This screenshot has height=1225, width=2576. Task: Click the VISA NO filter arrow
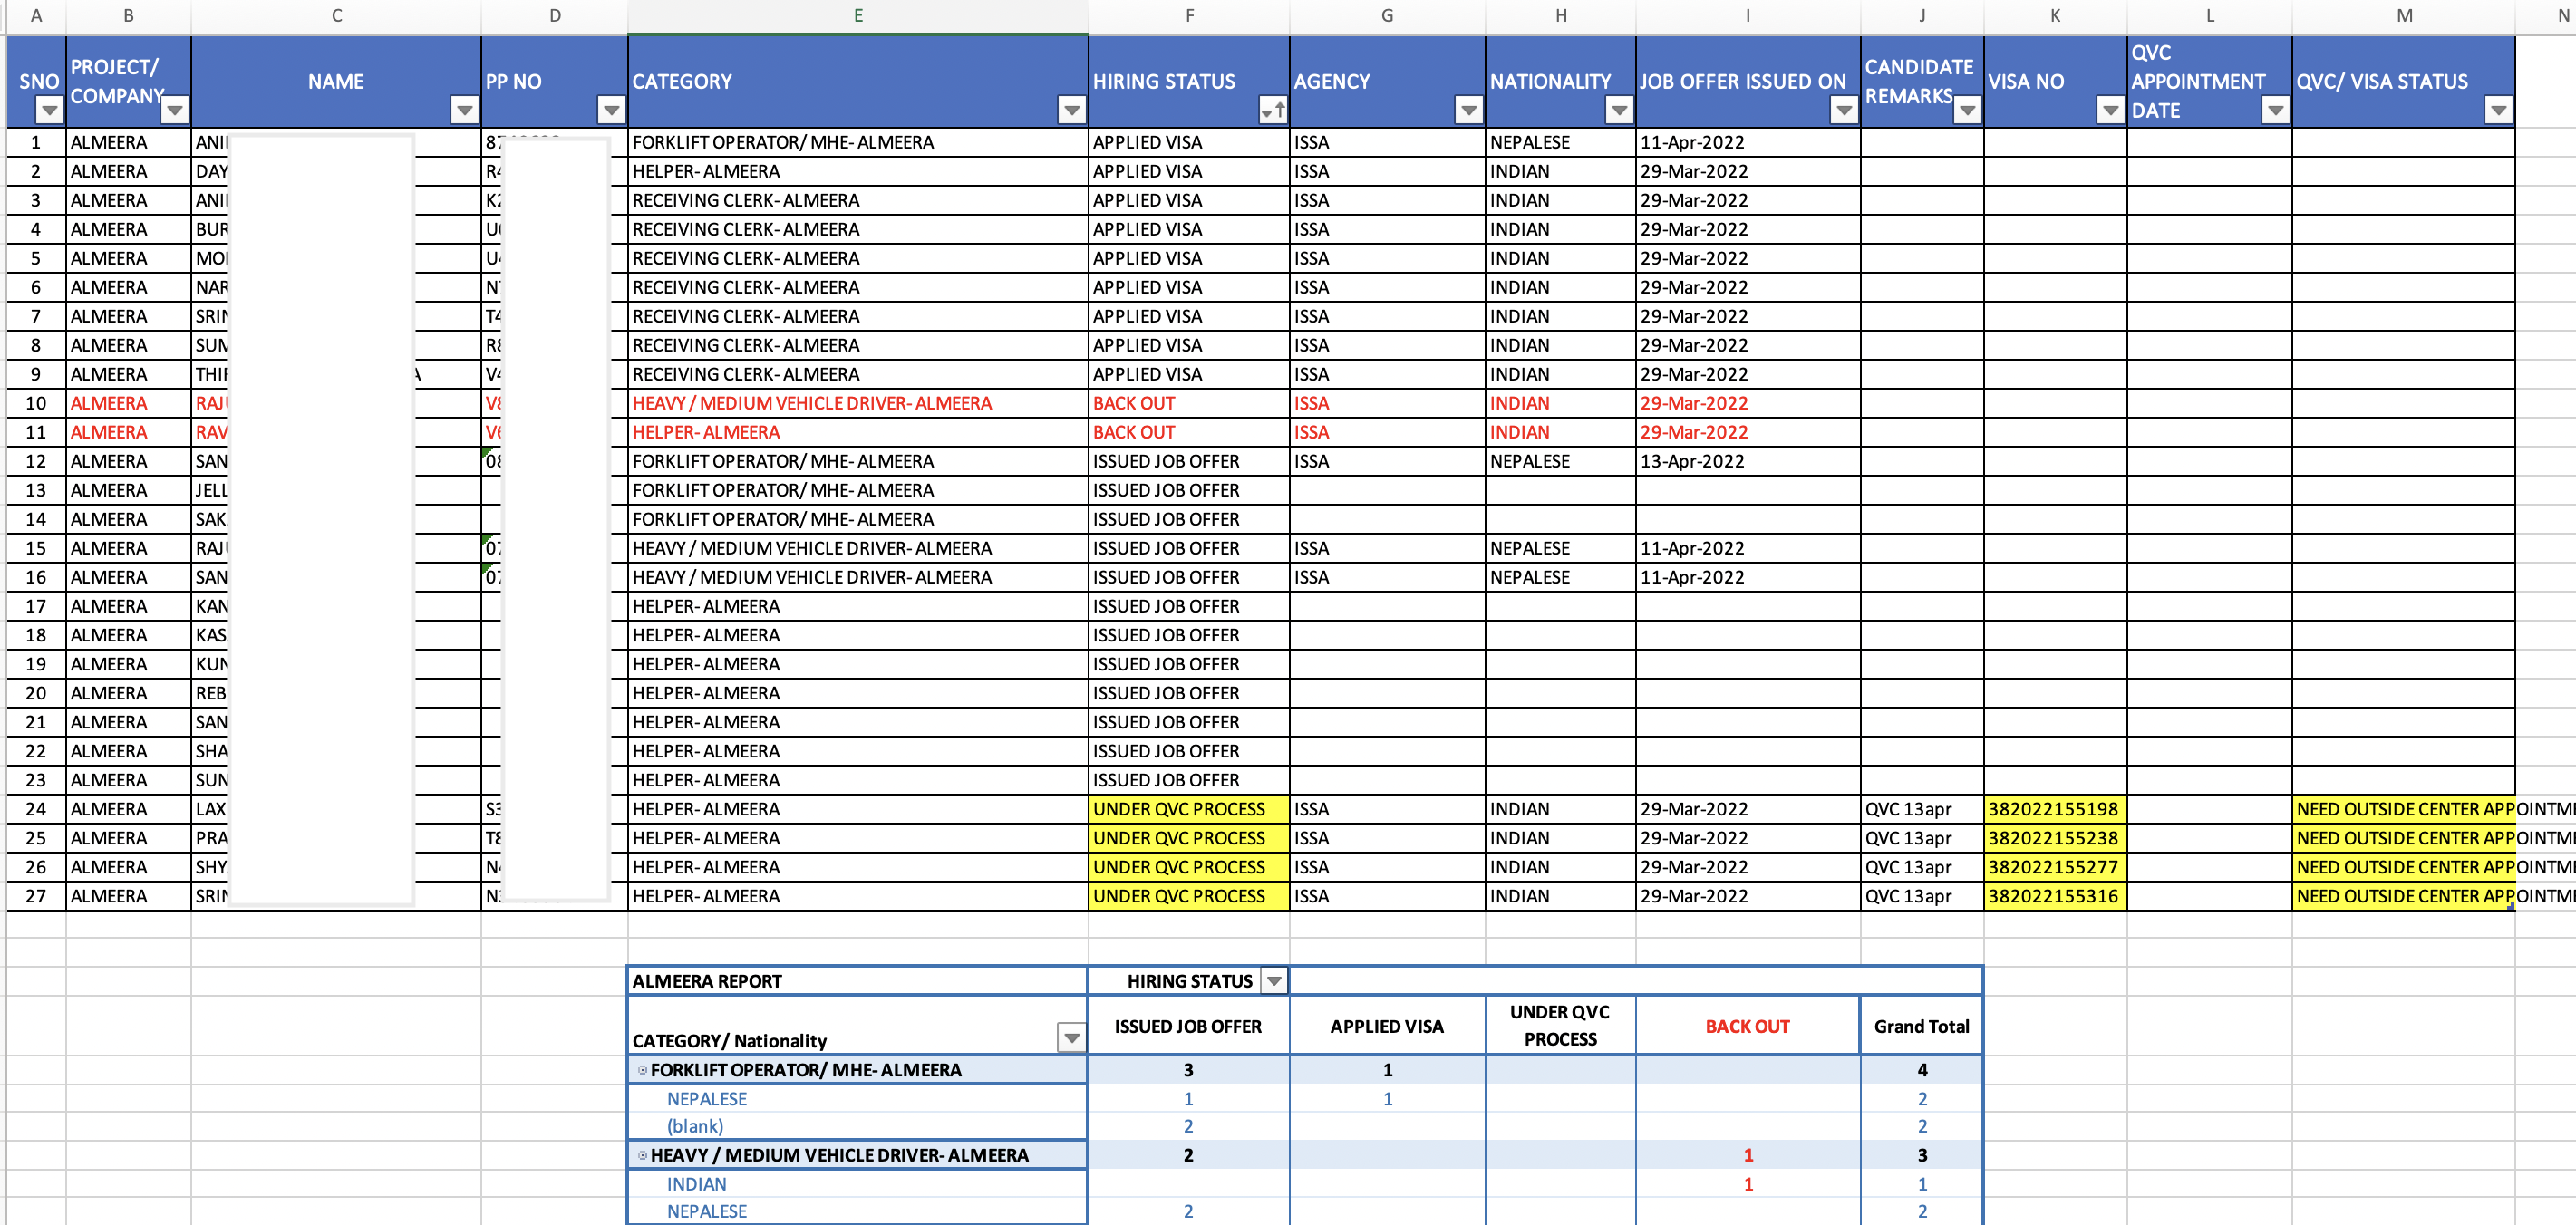[2110, 110]
